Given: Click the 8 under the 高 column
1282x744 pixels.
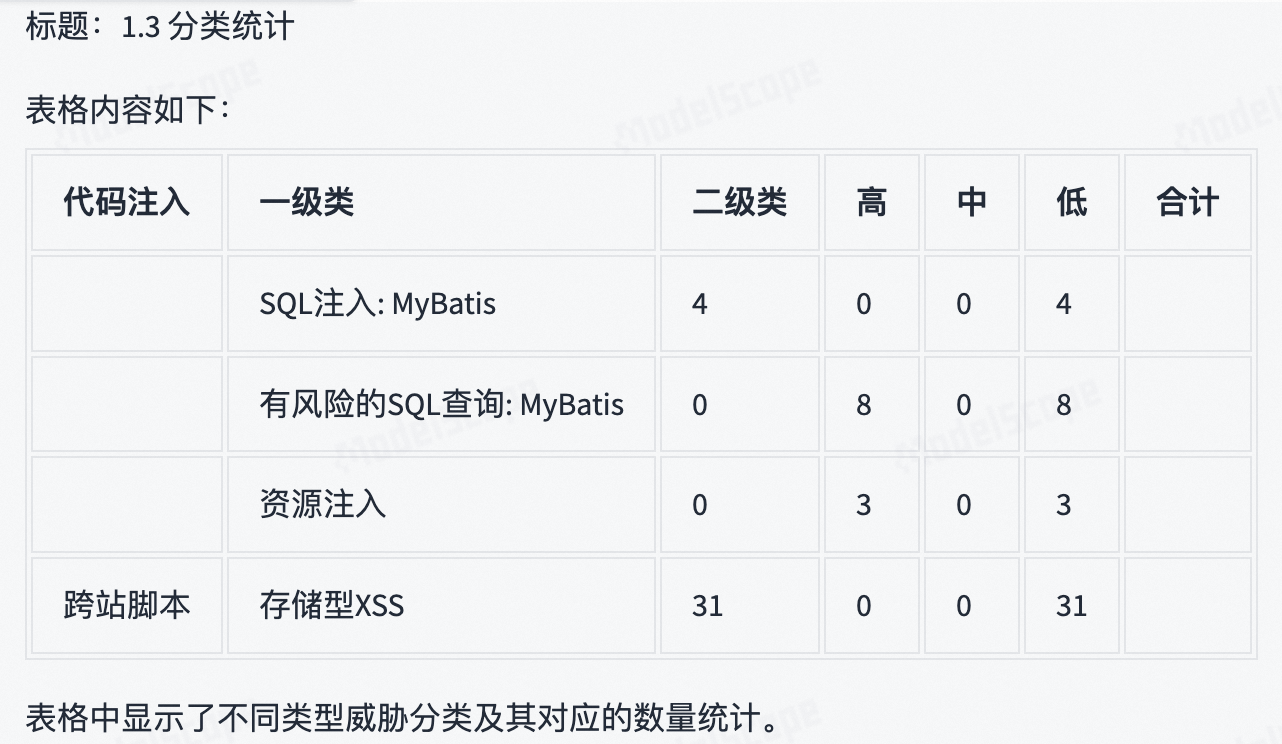Looking at the screenshot, I should coord(864,405).
